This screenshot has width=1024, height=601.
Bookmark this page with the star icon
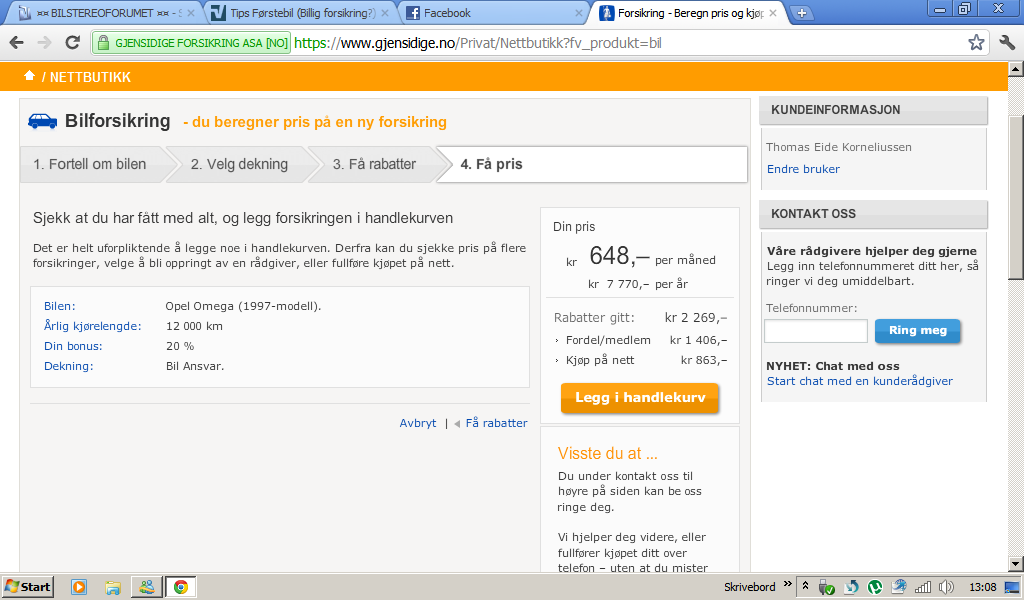[977, 43]
